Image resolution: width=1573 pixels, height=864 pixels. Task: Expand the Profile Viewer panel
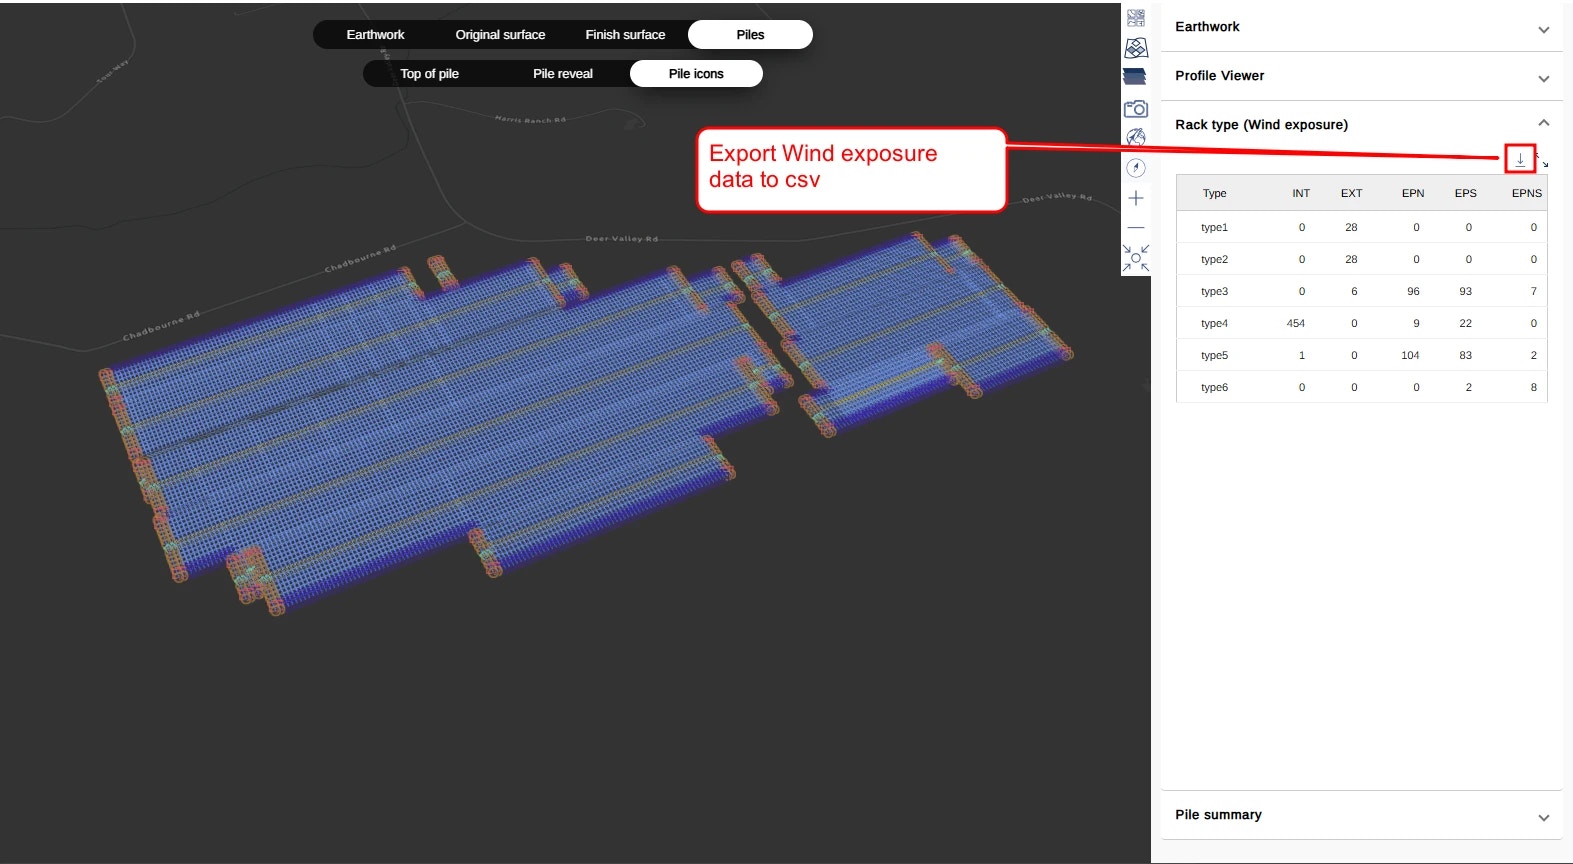point(1544,79)
